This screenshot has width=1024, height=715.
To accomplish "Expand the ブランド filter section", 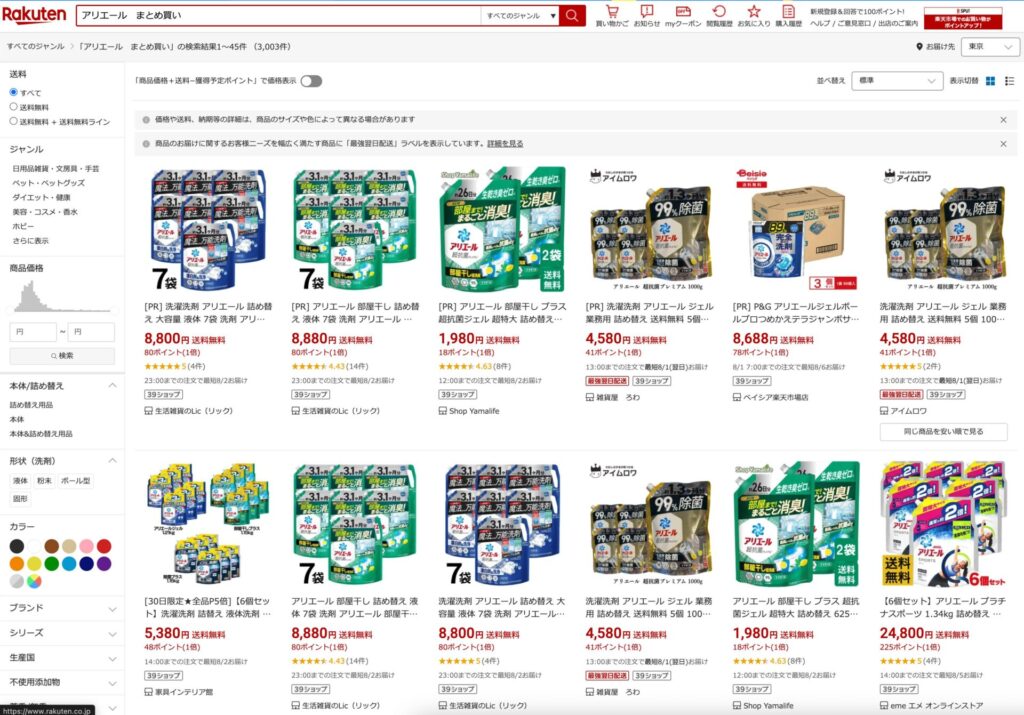I will point(62,608).
